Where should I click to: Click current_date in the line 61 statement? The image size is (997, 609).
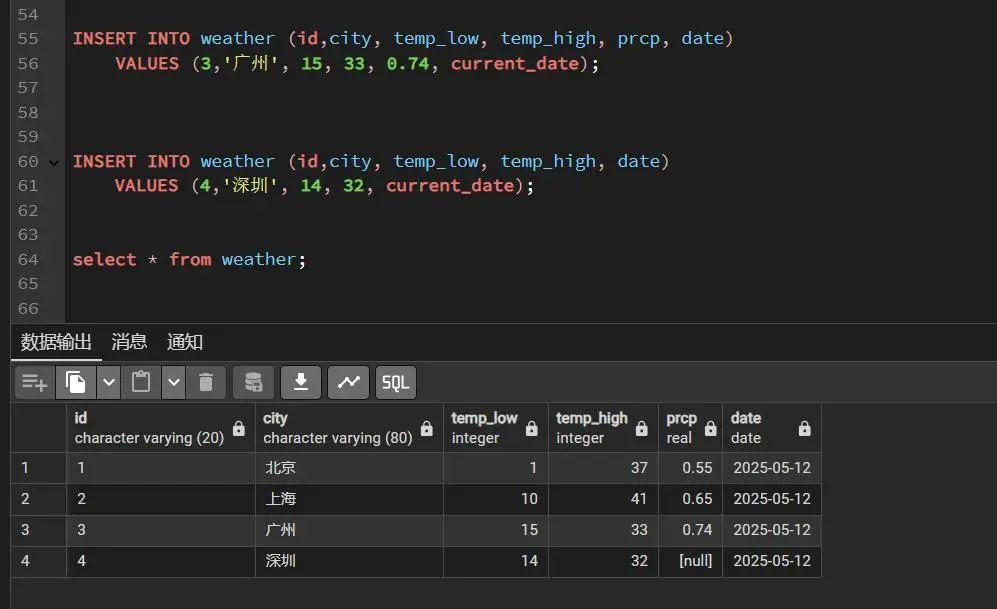pyautogui.click(x=450, y=186)
